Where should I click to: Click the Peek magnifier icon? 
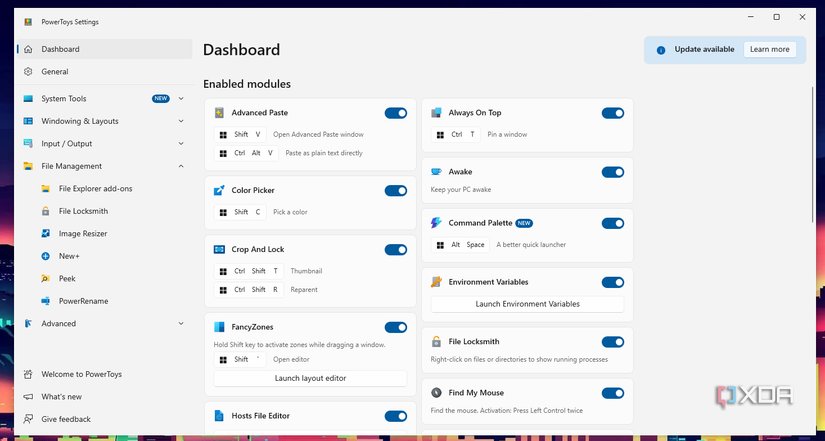click(x=46, y=278)
